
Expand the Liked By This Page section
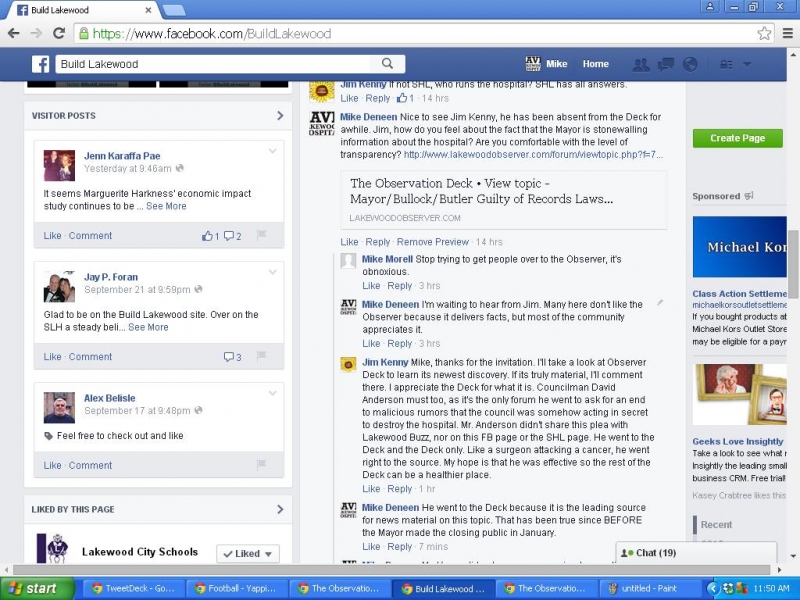tap(280, 510)
